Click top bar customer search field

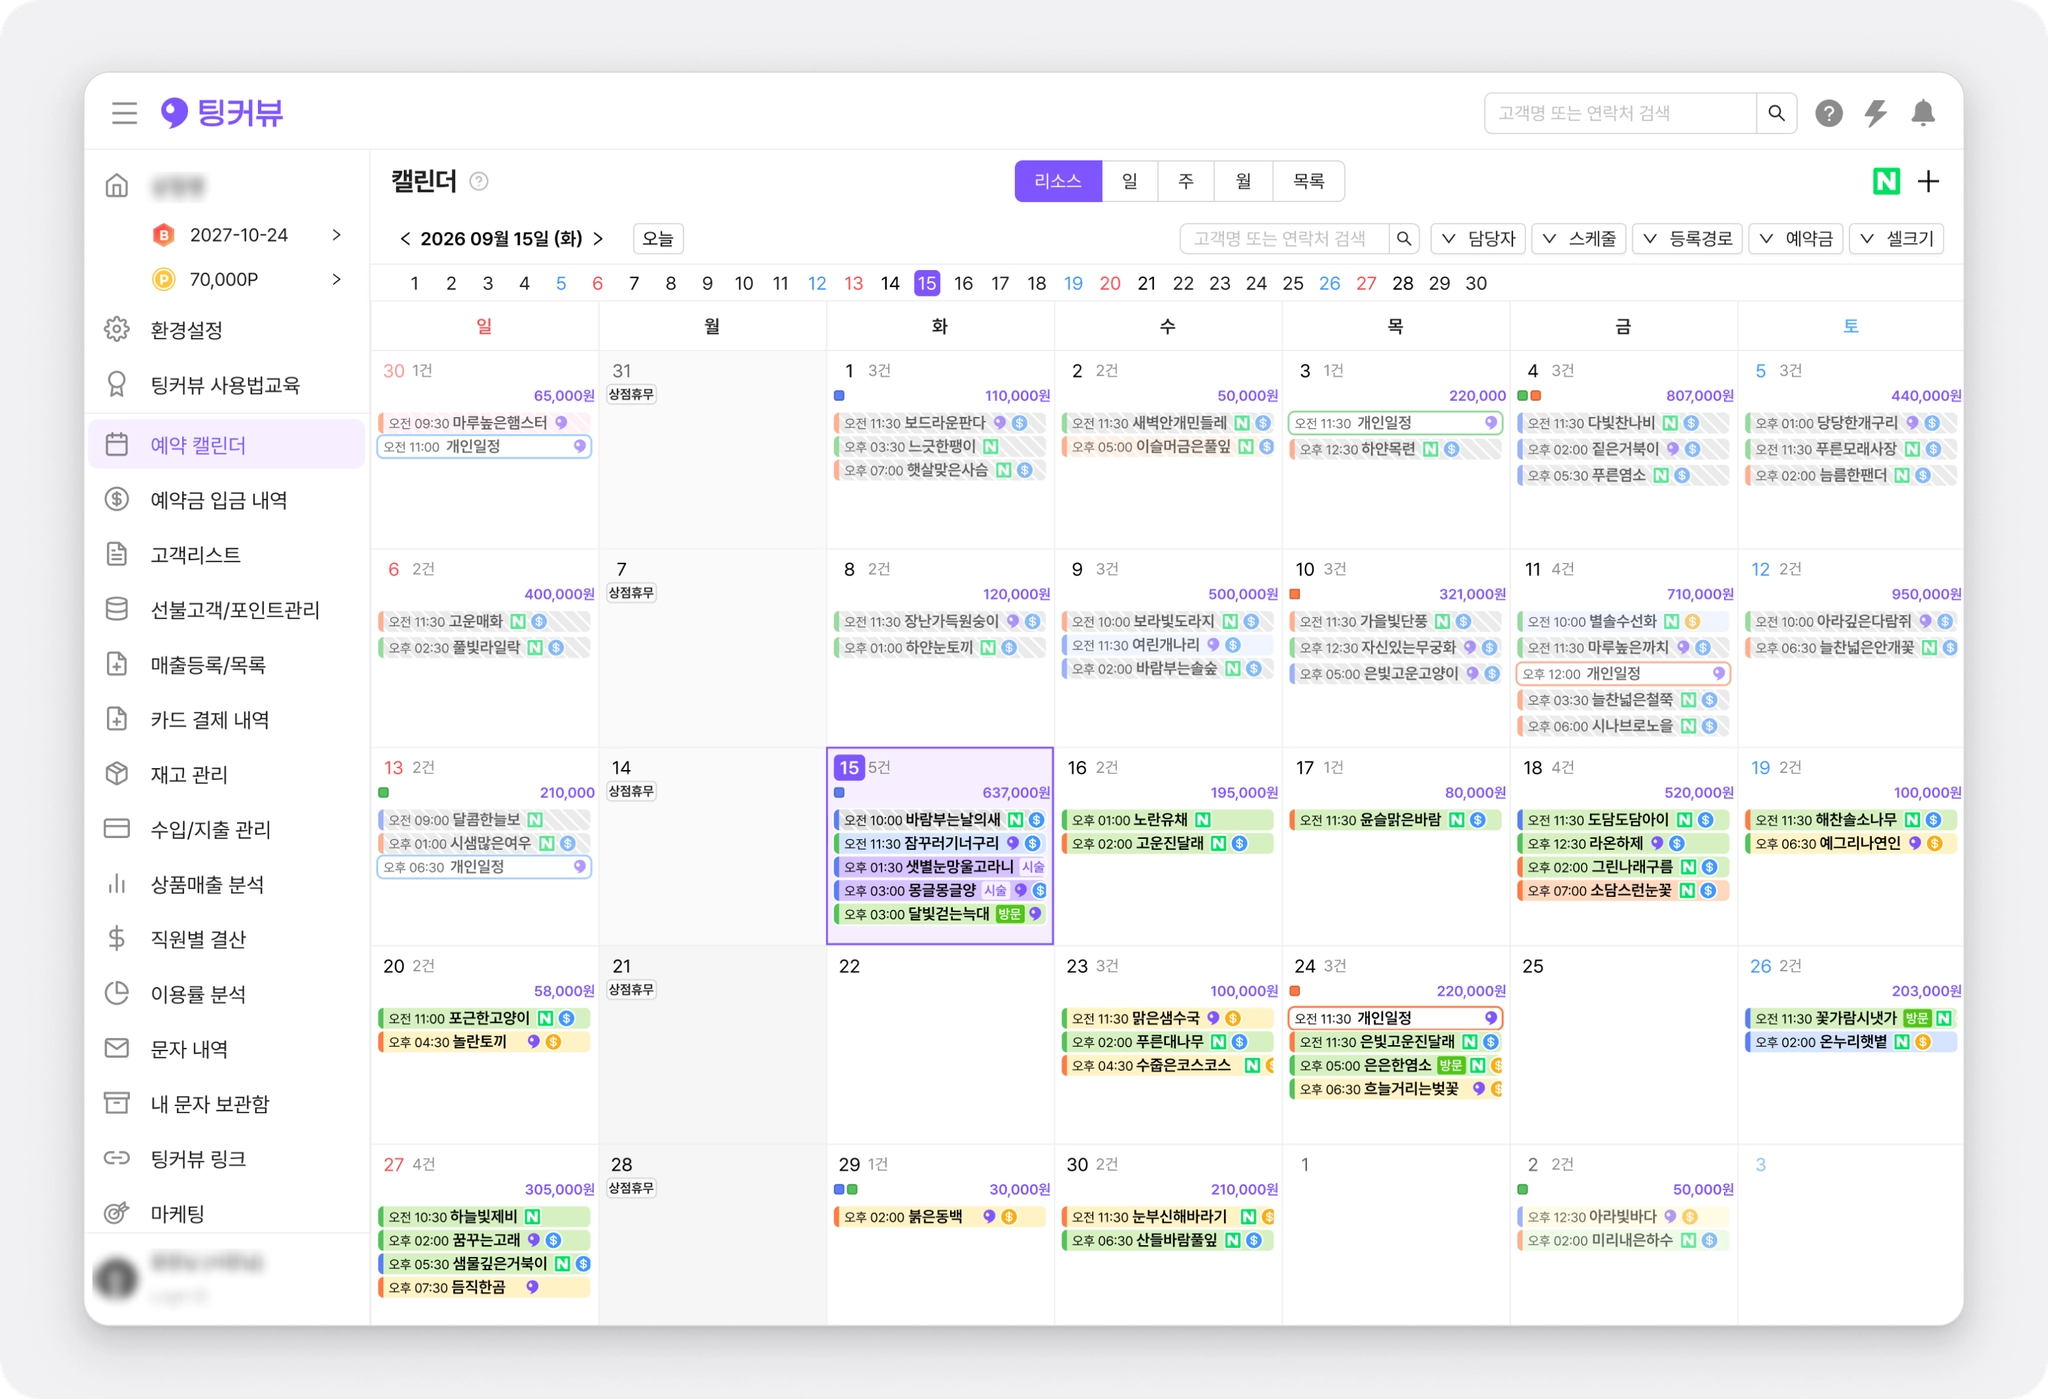[1620, 113]
